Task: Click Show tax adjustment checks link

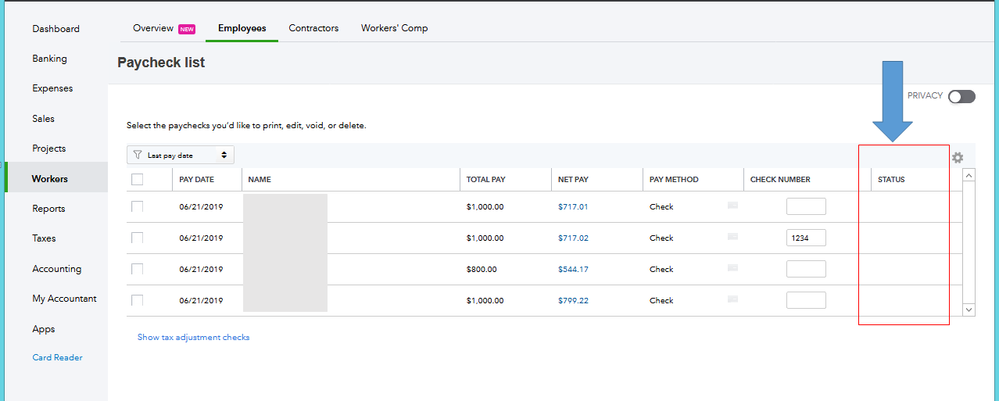Action: pyautogui.click(x=193, y=337)
